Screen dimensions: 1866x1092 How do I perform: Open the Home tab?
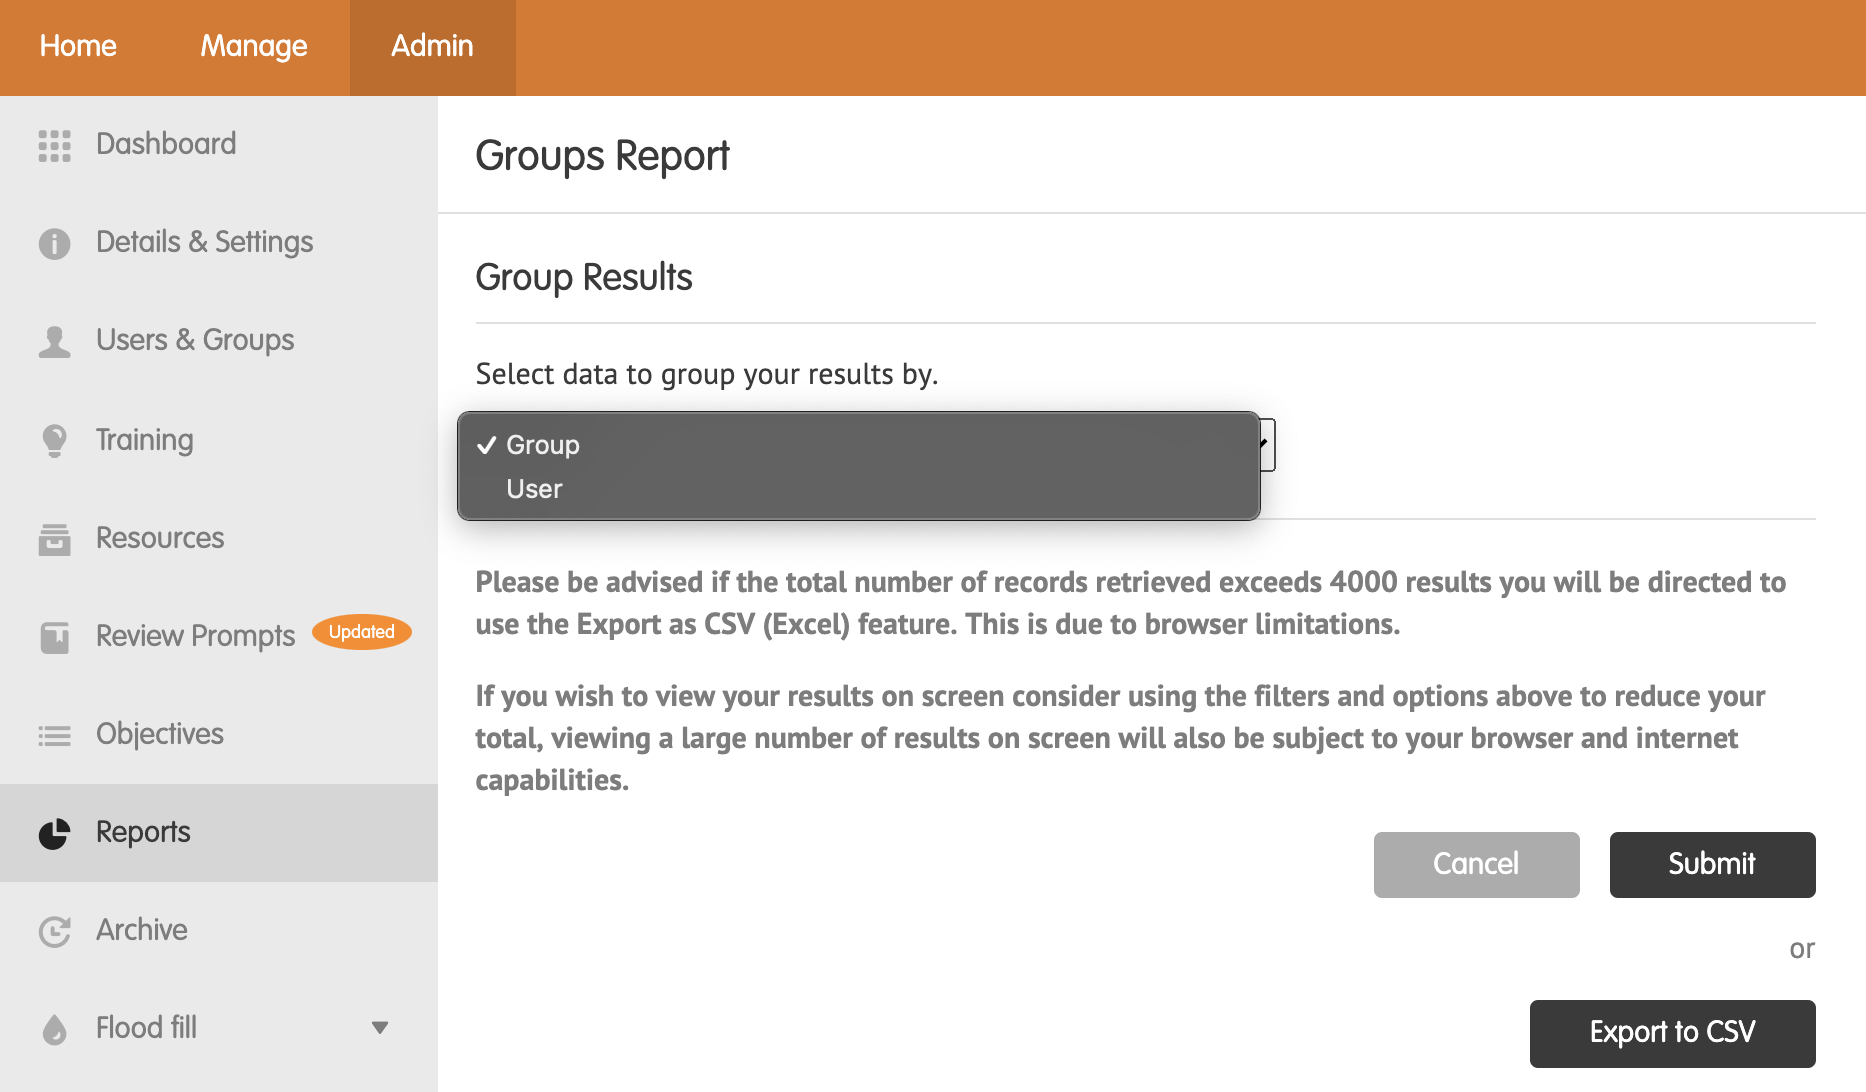[x=78, y=46]
